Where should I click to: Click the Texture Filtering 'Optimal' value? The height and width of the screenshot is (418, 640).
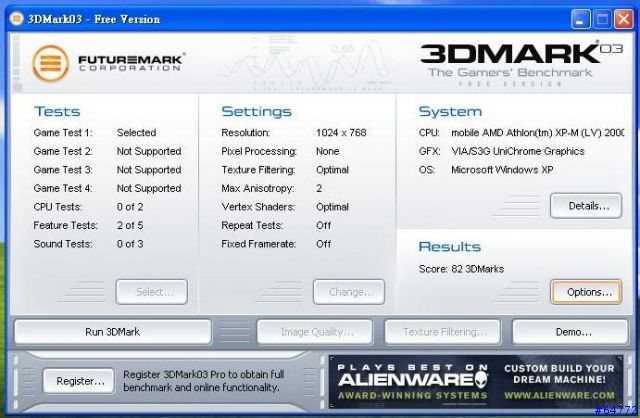(332, 170)
